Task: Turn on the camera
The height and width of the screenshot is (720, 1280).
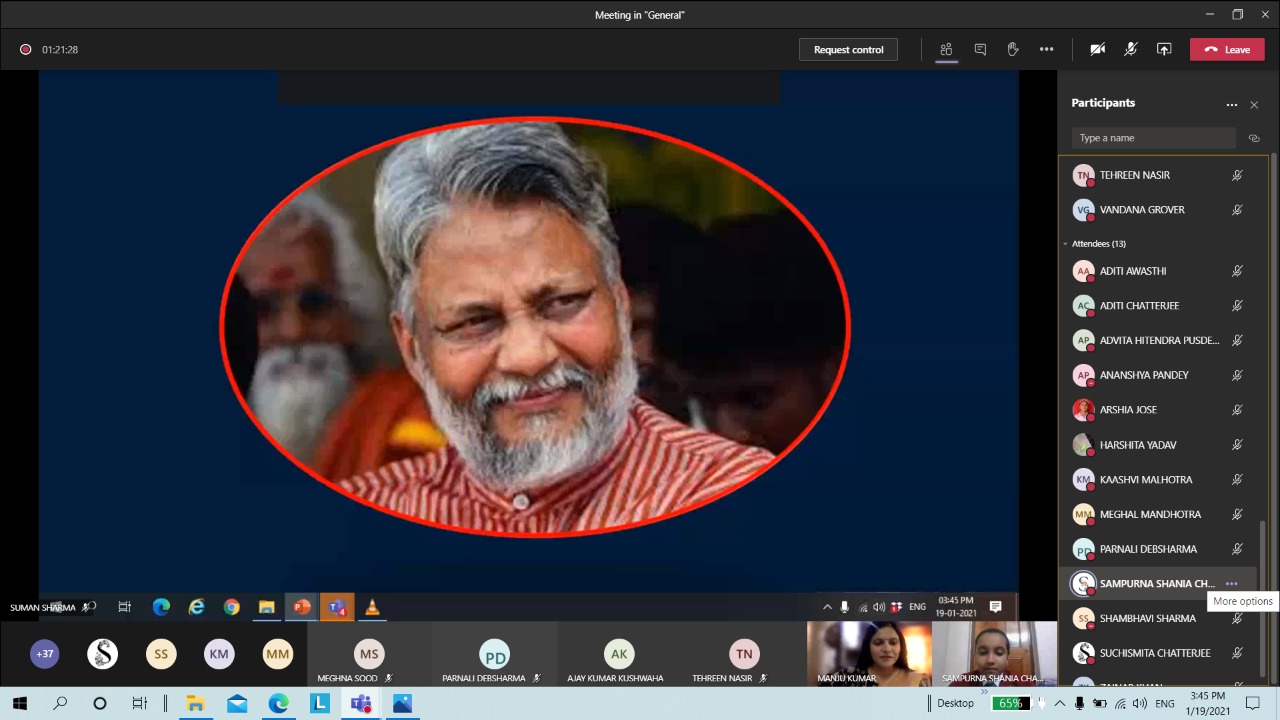Action: point(1097,49)
